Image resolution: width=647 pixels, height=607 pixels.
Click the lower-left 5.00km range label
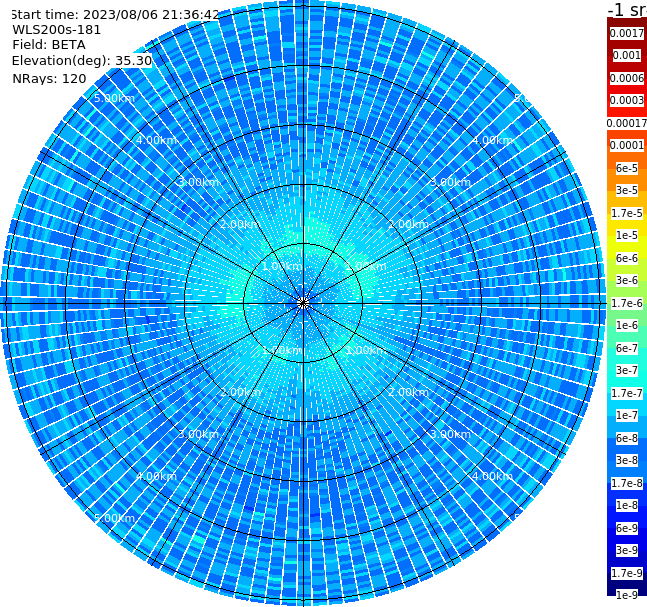114,518
